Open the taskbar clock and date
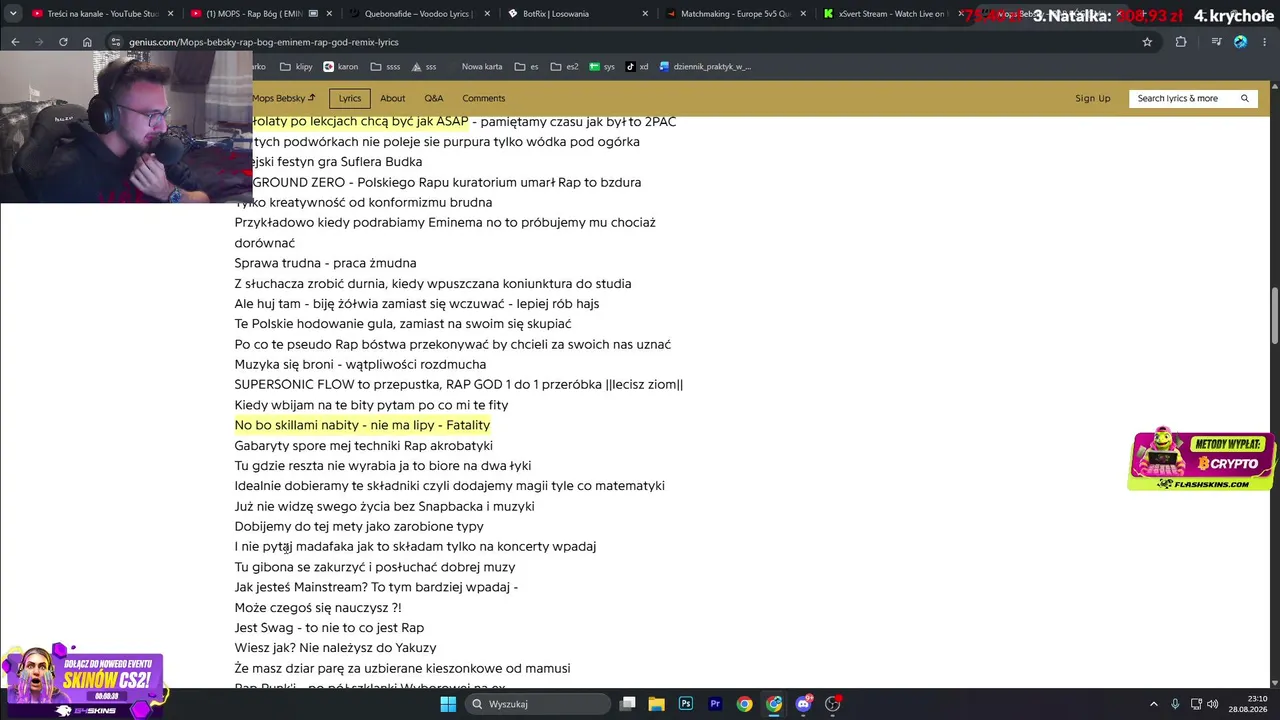Screen dimensions: 1280x720 1249,704
